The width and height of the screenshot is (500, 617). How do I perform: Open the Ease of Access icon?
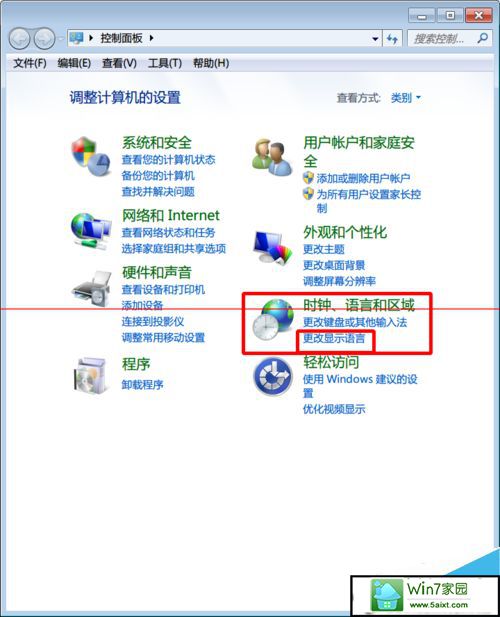point(273,377)
